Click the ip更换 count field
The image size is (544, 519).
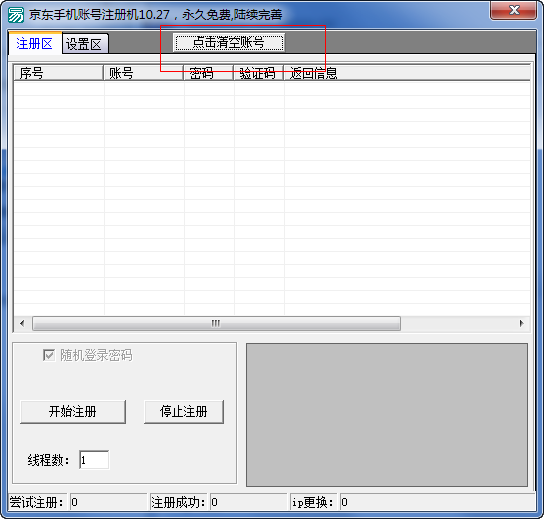point(437,502)
